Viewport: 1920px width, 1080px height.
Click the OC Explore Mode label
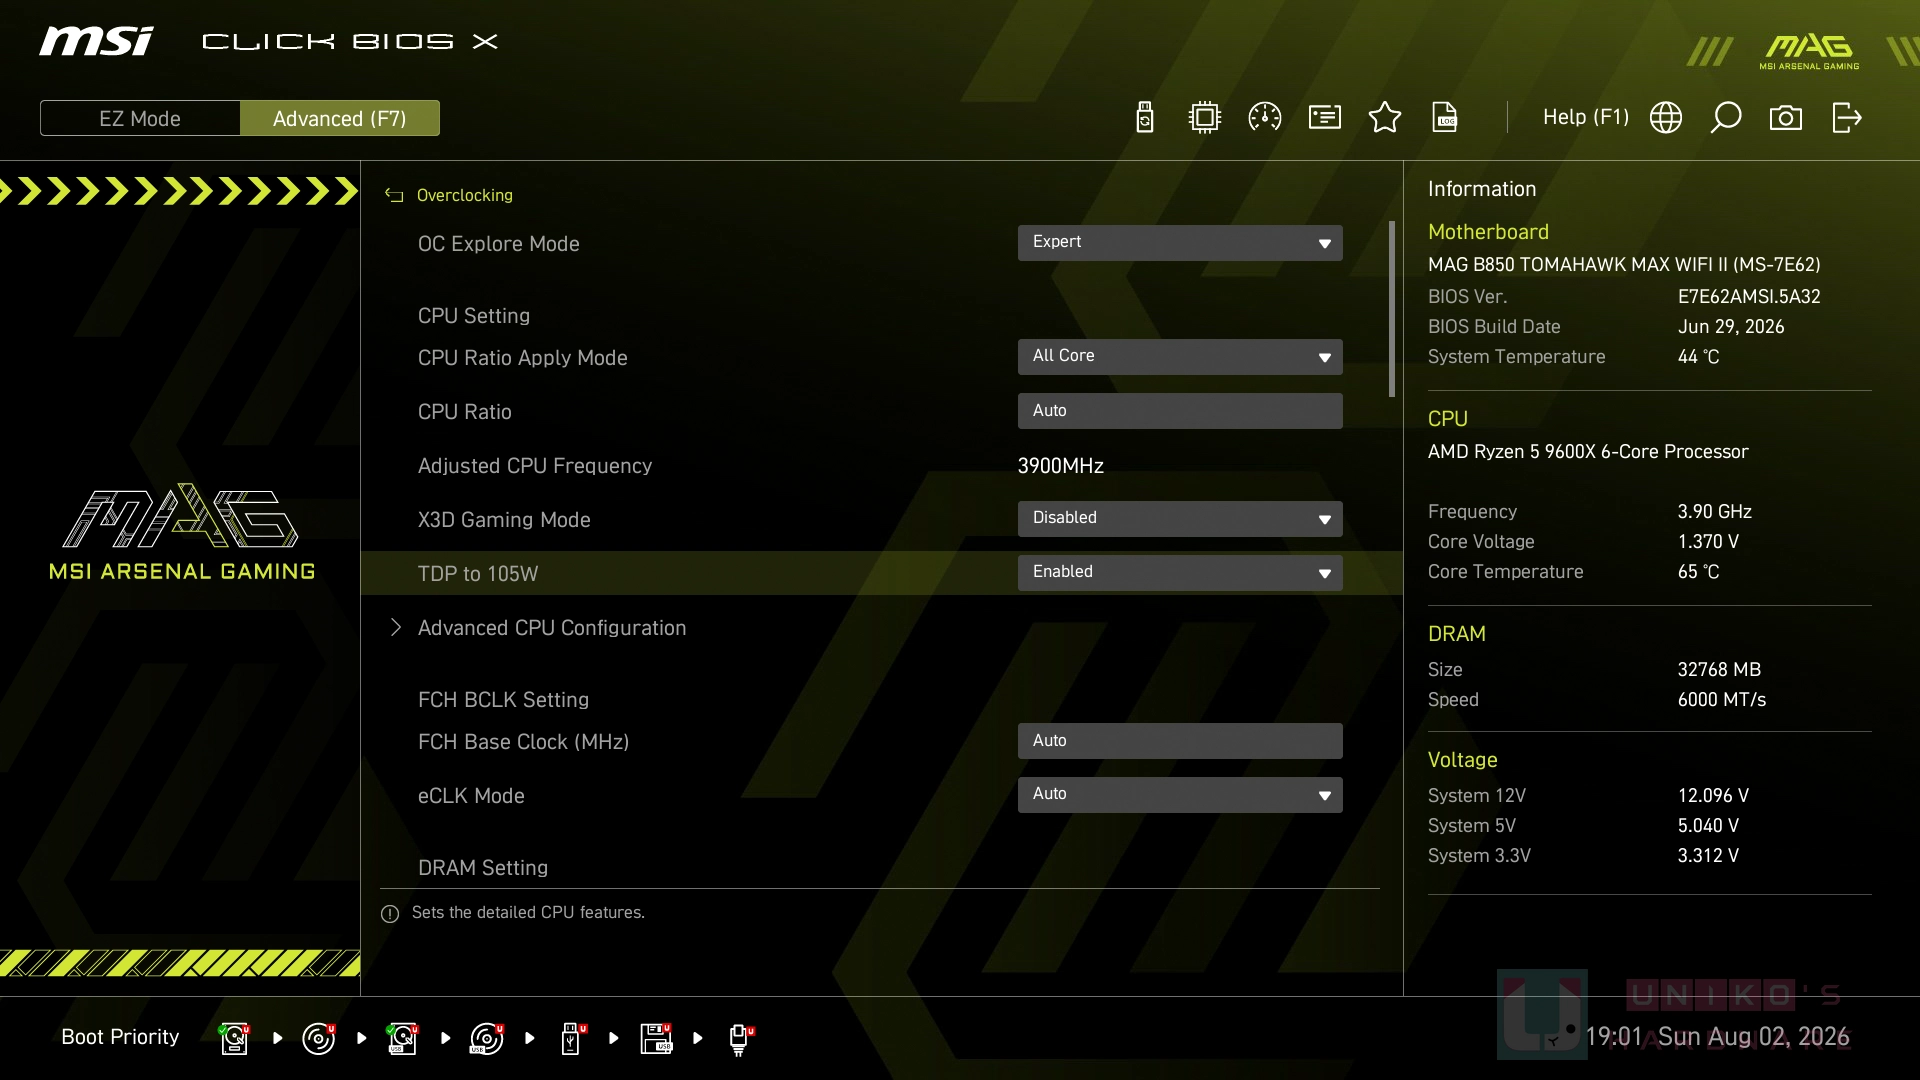(x=499, y=244)
